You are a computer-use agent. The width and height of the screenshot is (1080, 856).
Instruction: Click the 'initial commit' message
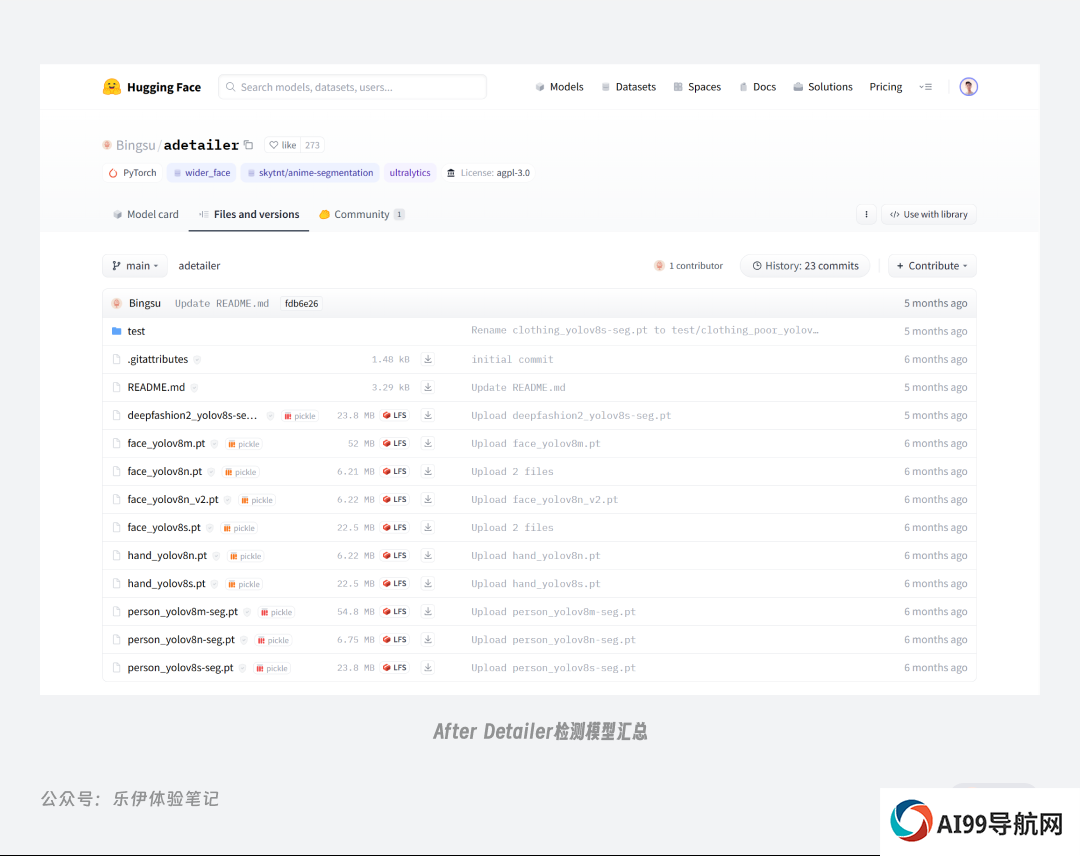pos(512,359)
